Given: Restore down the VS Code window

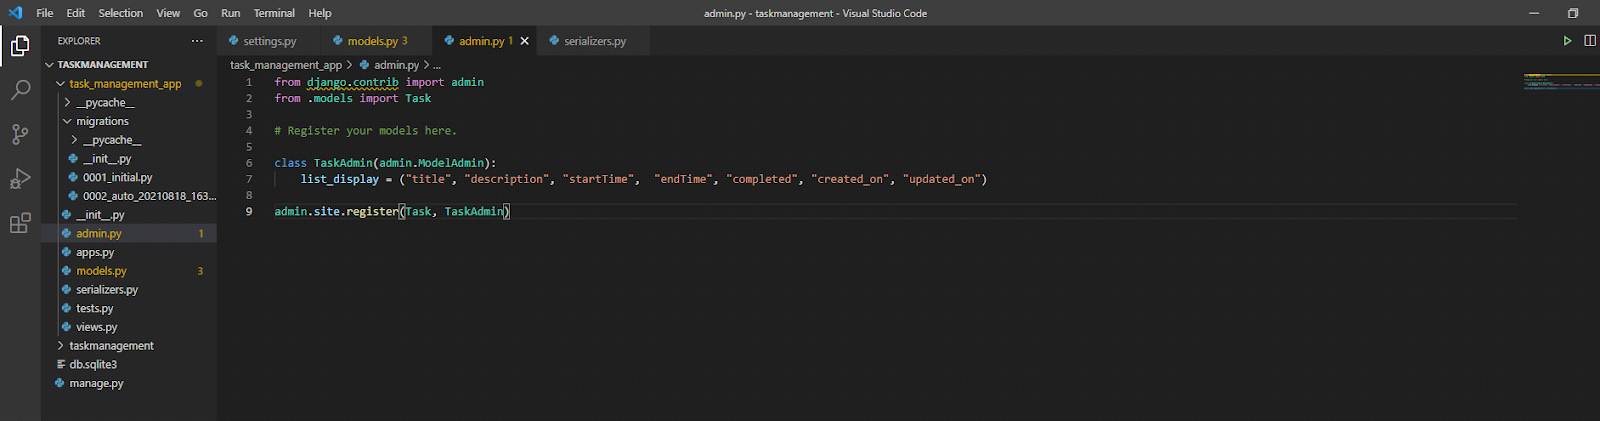Looking at the screenshot, I should [1573, 13].
